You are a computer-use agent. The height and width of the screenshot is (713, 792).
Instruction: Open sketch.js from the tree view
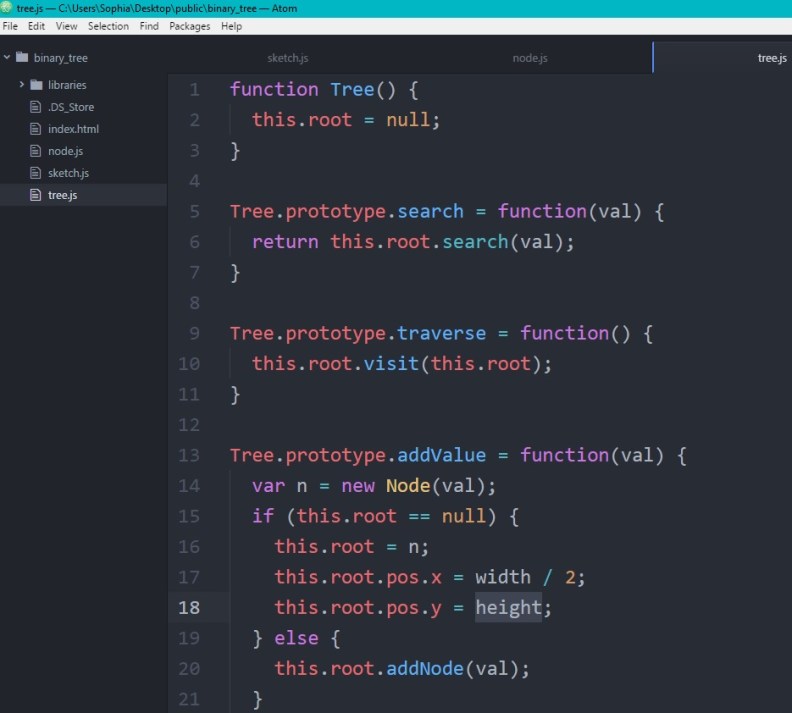69,173
